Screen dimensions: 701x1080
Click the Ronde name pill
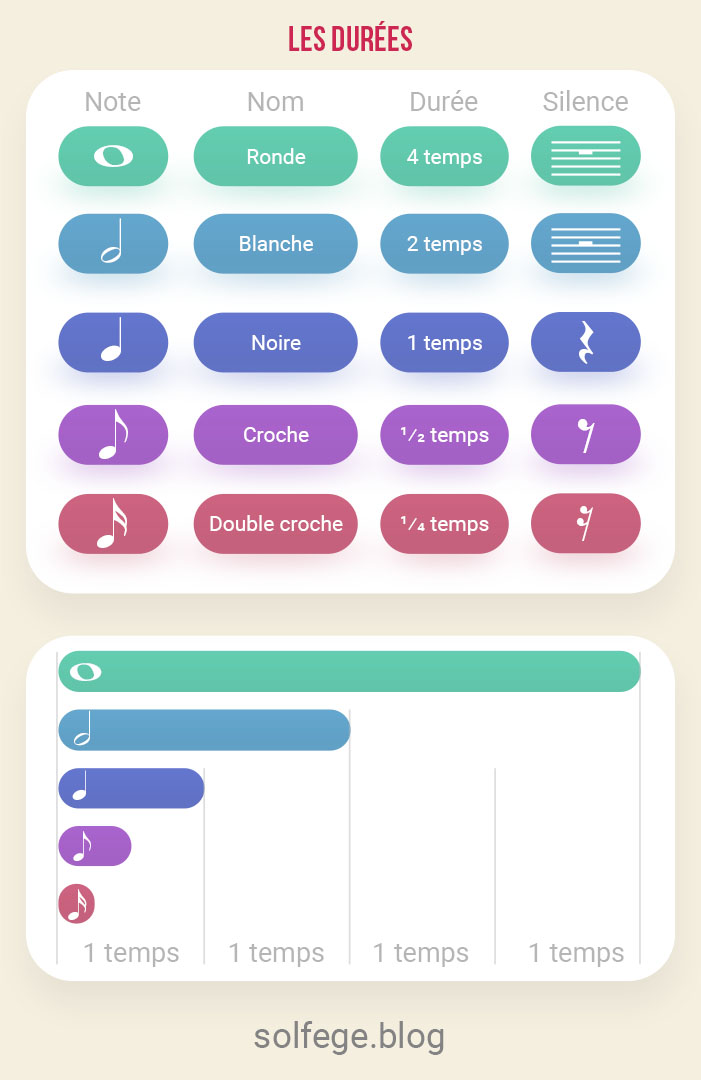(x=275, y=156)
